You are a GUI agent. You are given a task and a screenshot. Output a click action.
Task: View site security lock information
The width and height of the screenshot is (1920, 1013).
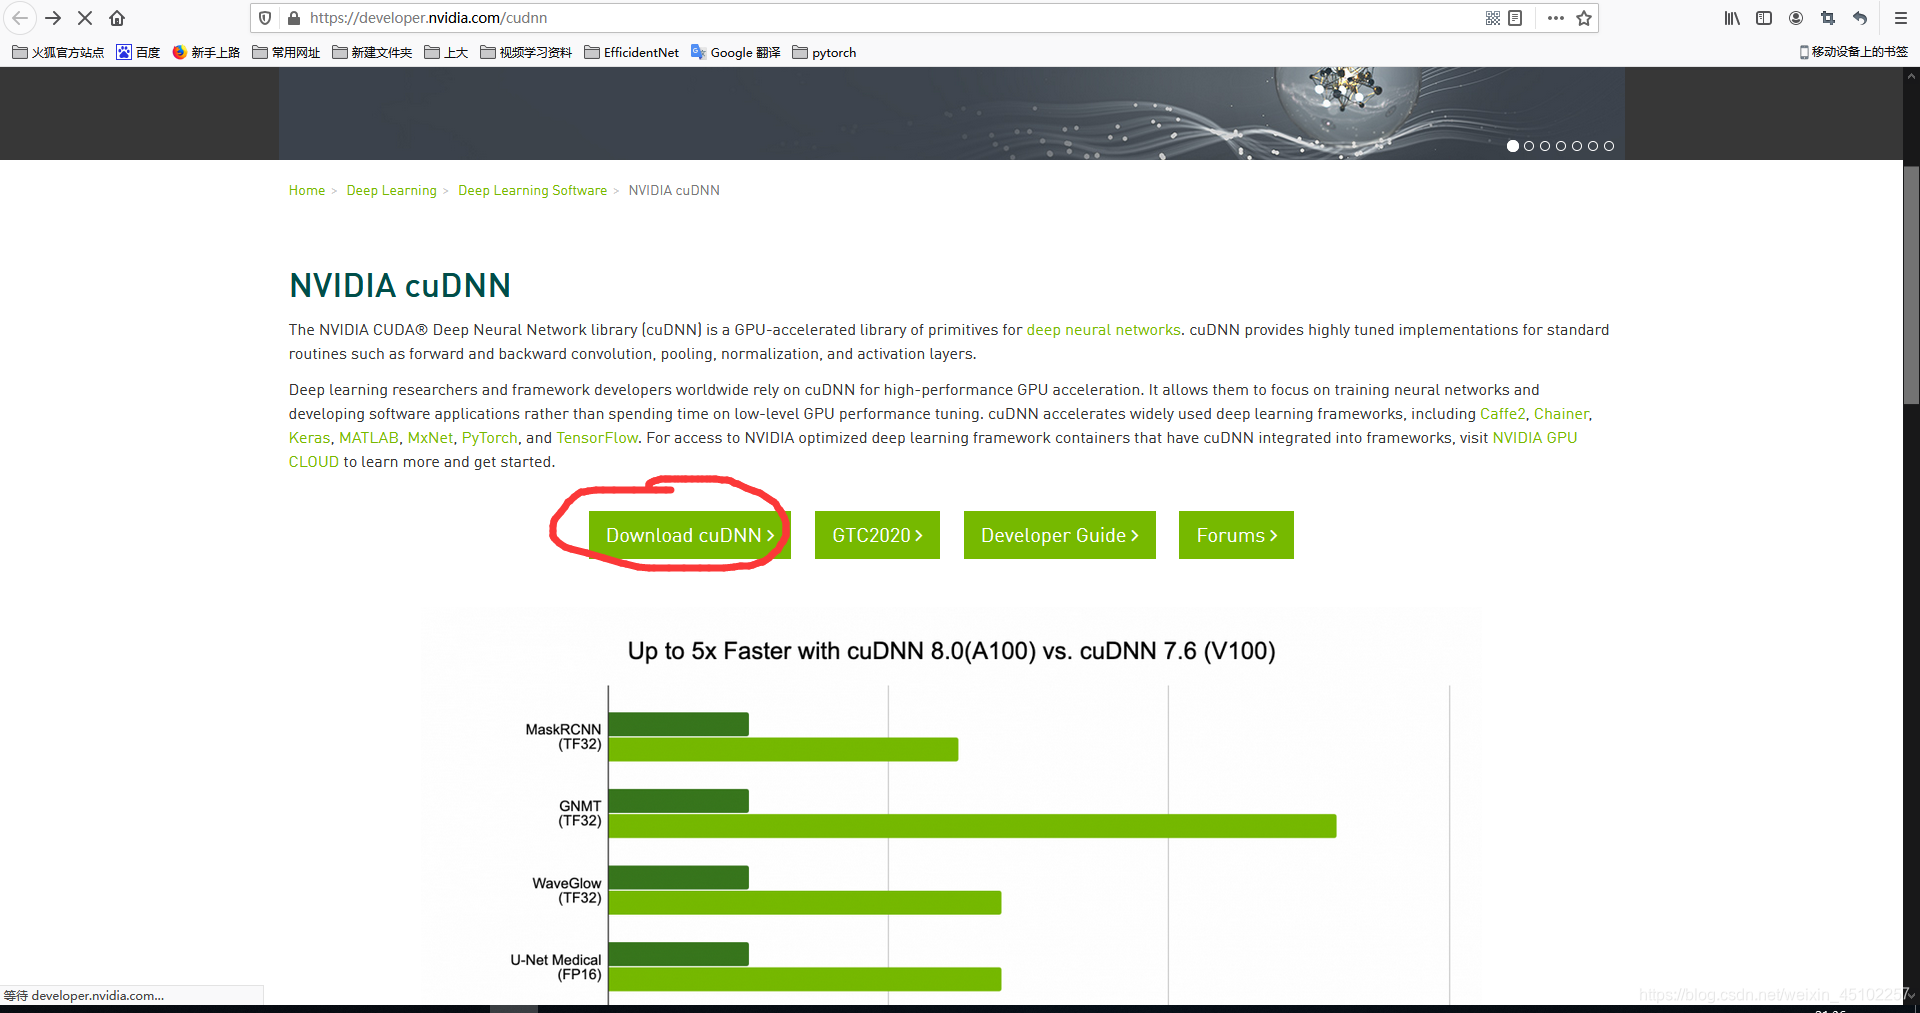(x=294, y=18)
